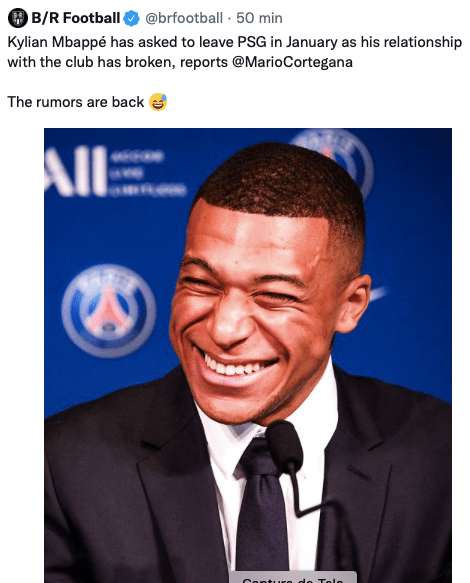Open the attached photo of the smiling player
Screen dimensions: 470x583
point(248,355)
